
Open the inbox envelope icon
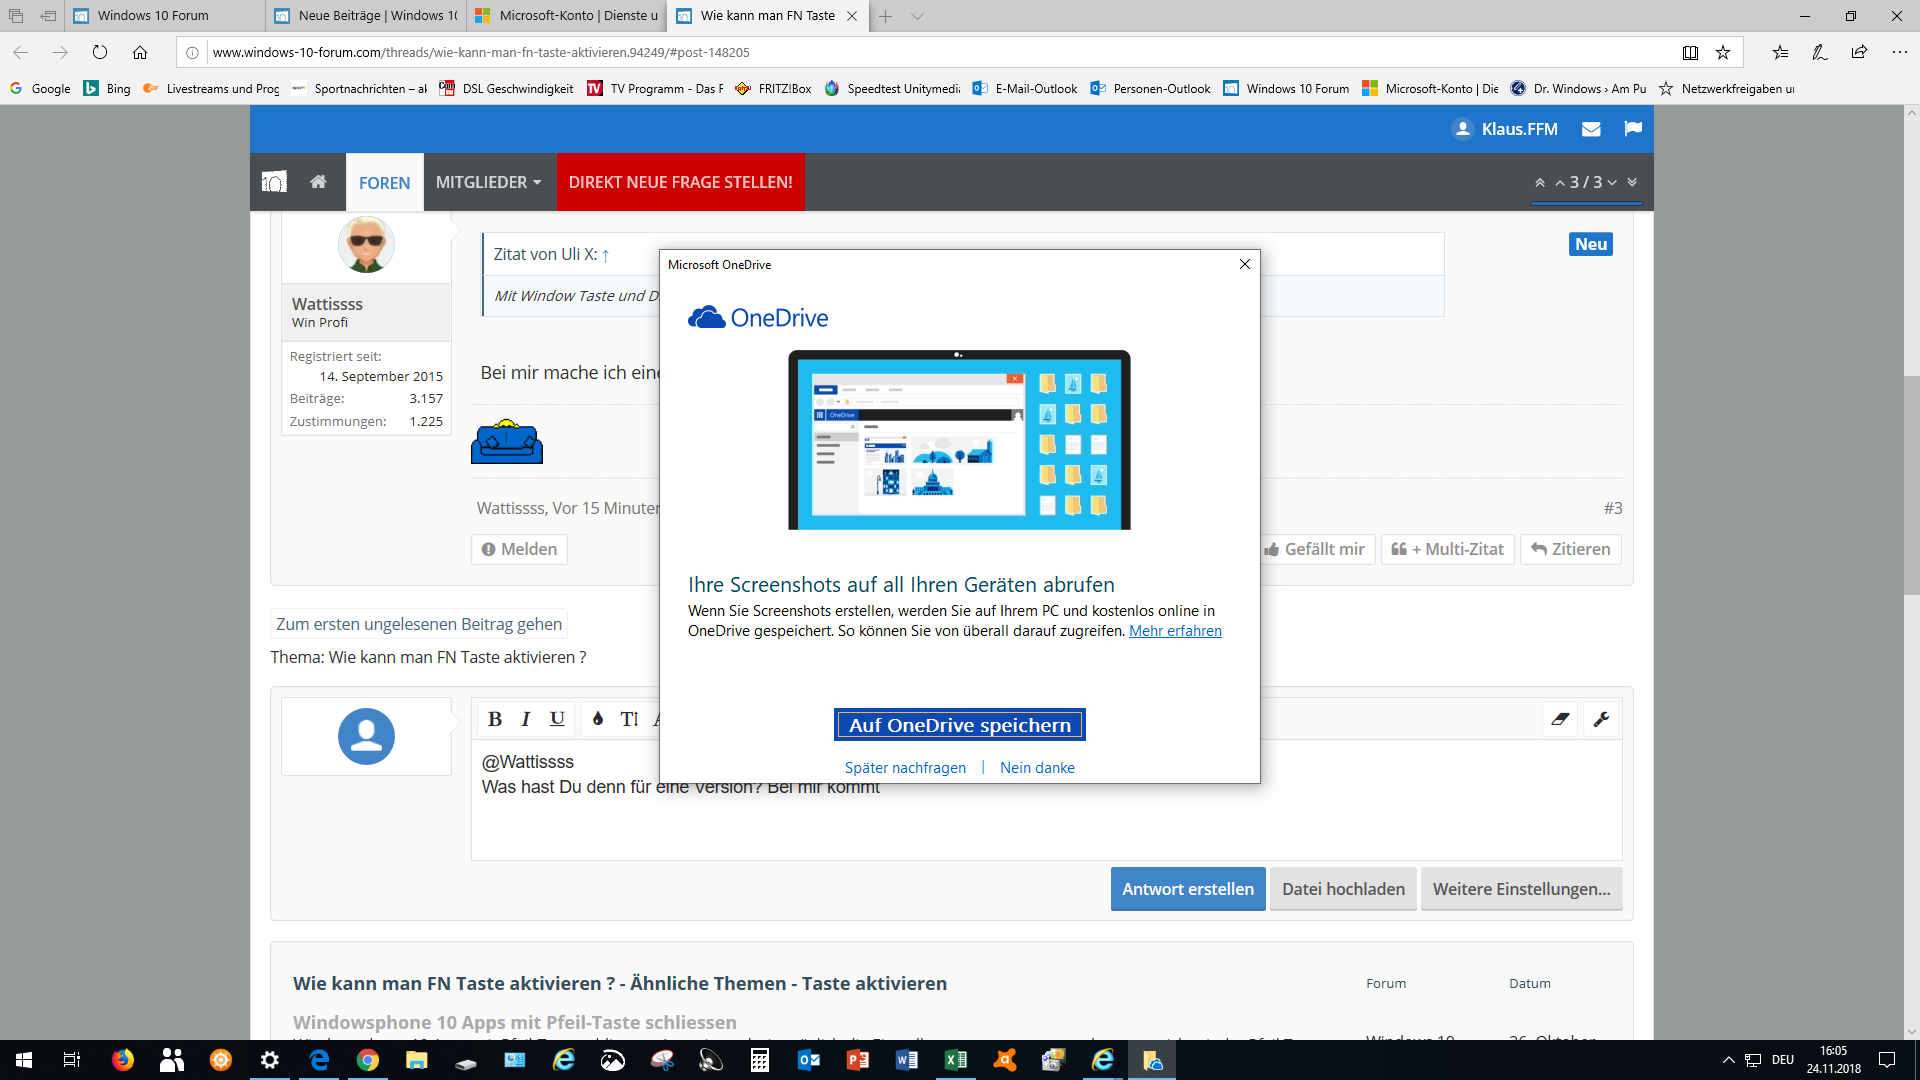pos(1591,129)
